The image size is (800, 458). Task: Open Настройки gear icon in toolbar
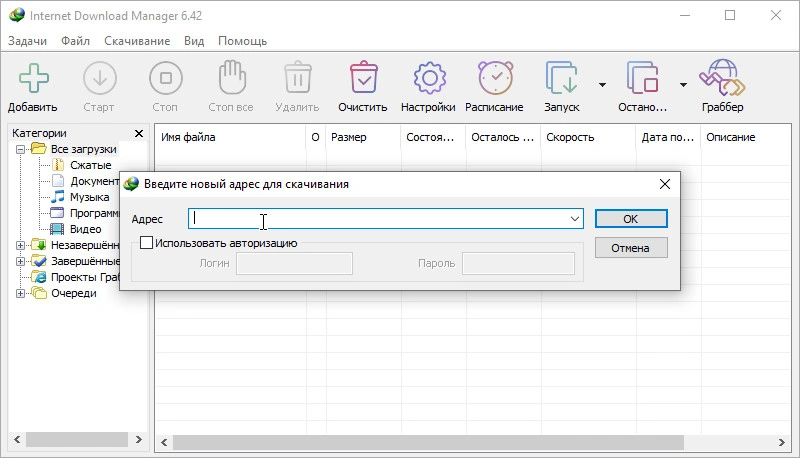click(x=428, y=78)
